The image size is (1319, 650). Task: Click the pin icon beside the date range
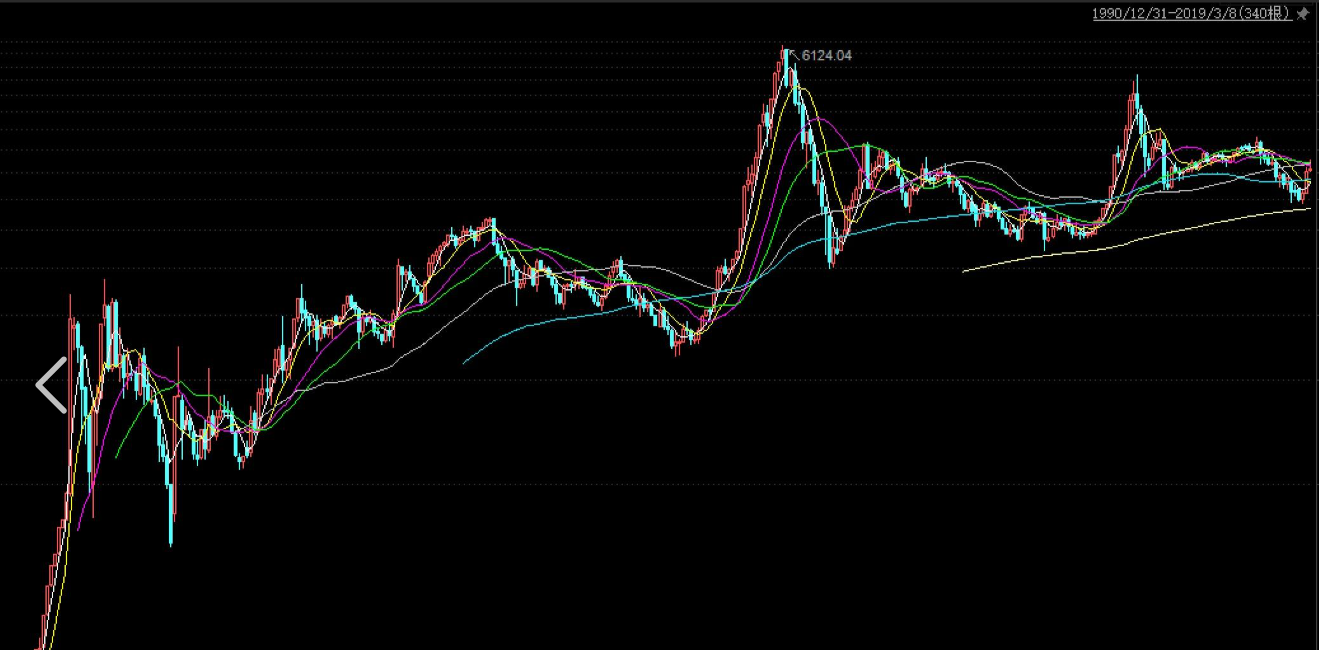coord(1302,14)
